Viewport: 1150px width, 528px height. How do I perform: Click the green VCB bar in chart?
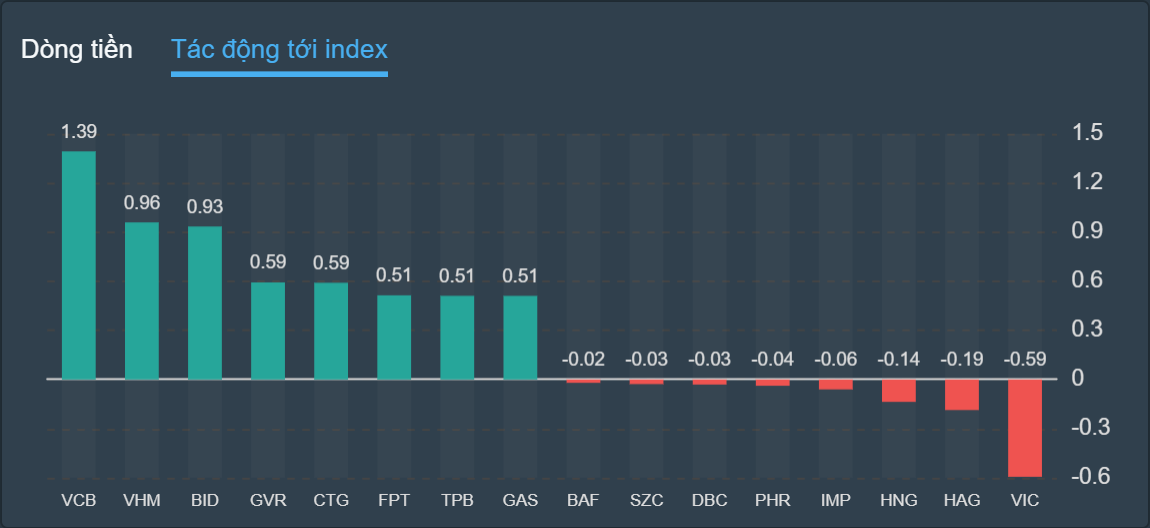(79, 265)
